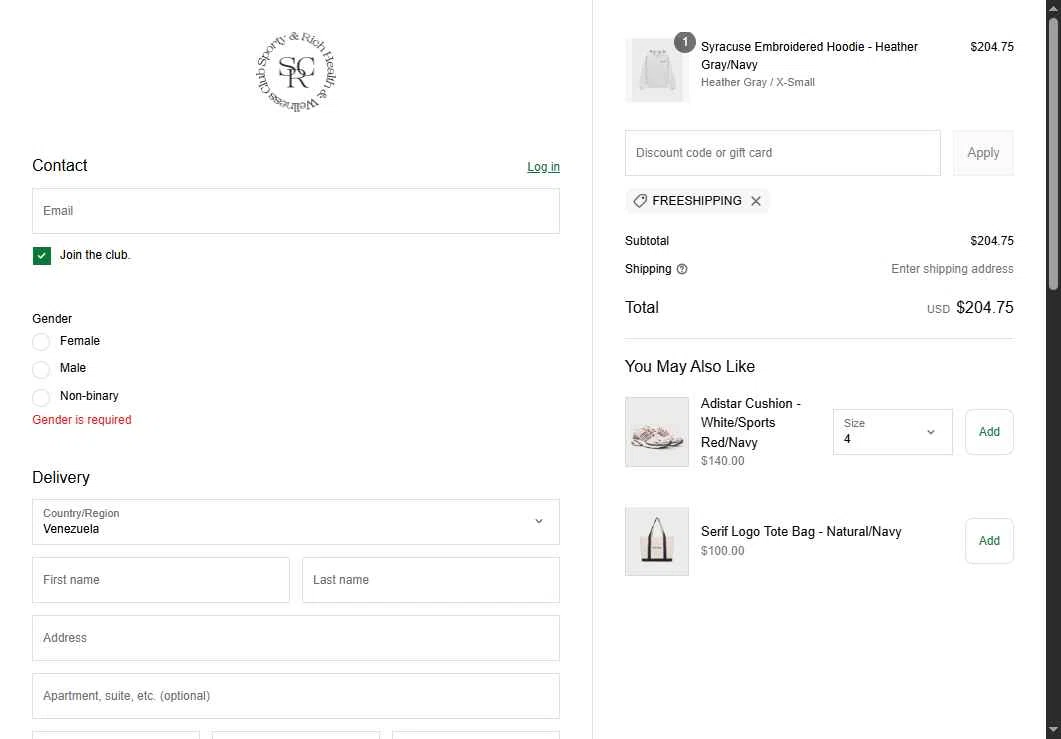Viewport: 1061px width, 739px height.
Task: Uncheck the Join the club checkbox
Action: 42,256
